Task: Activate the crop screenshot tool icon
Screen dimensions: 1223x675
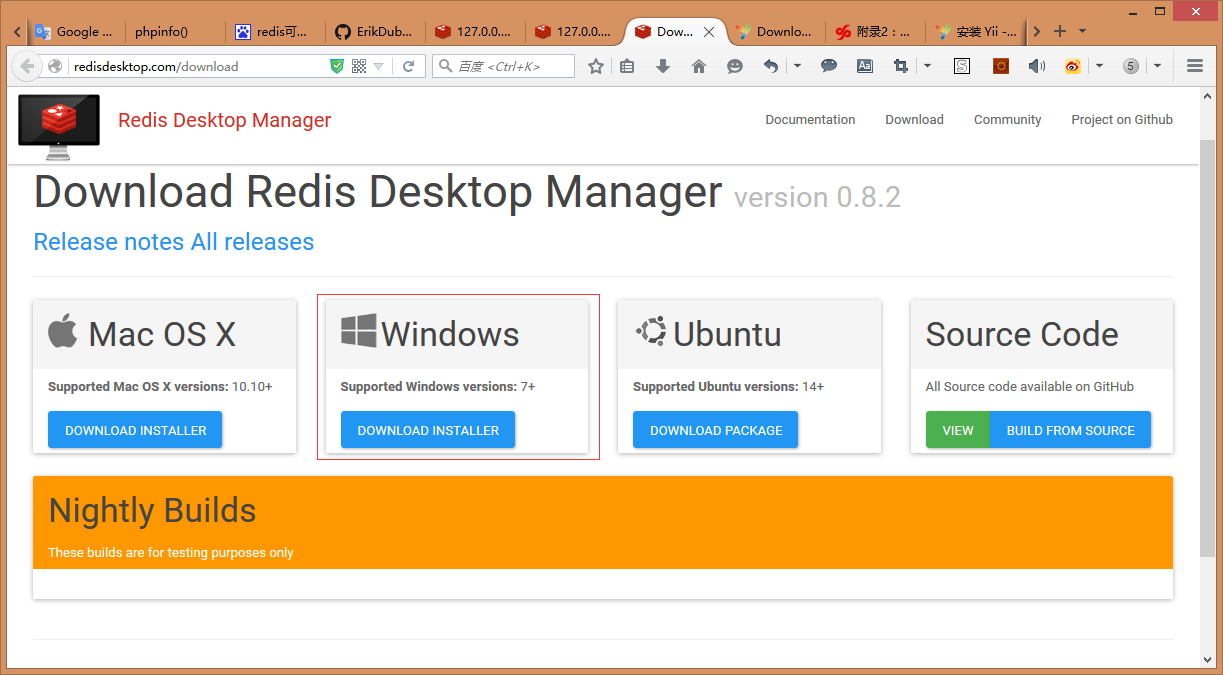Action: pos(901,66)
